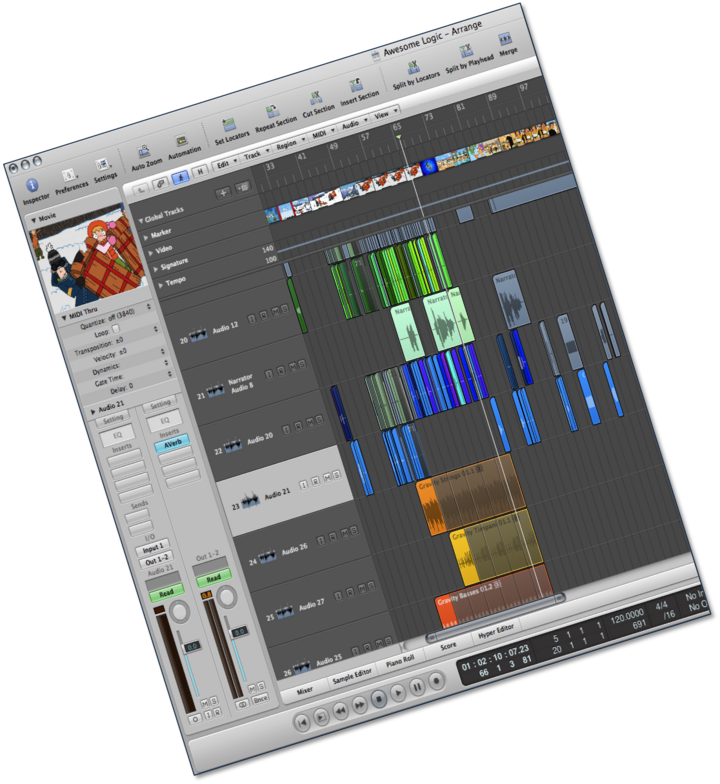The height and width of the screenshot is (784, 720).
Task: Click the Set Locators icon
Action: click(x=228, y=125)
